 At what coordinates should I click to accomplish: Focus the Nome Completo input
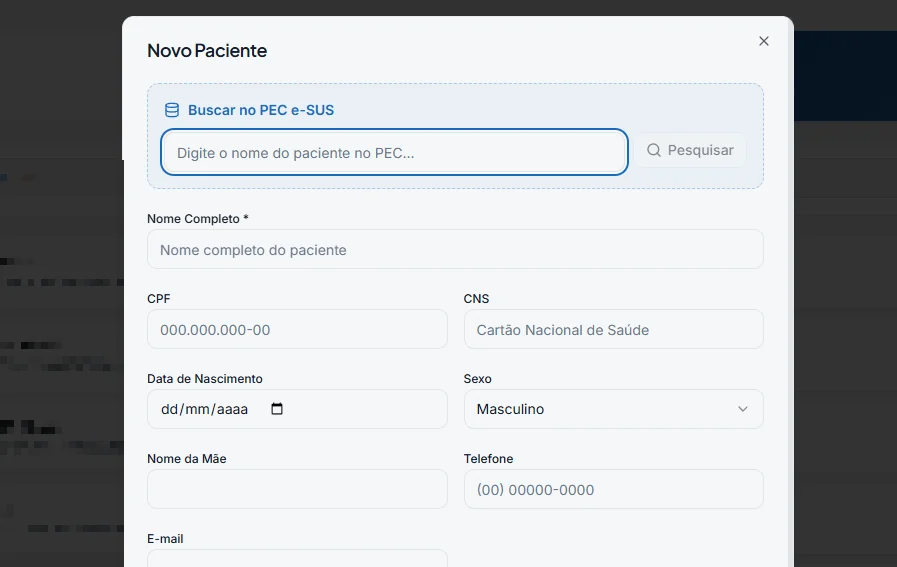(x=455, y=249)
